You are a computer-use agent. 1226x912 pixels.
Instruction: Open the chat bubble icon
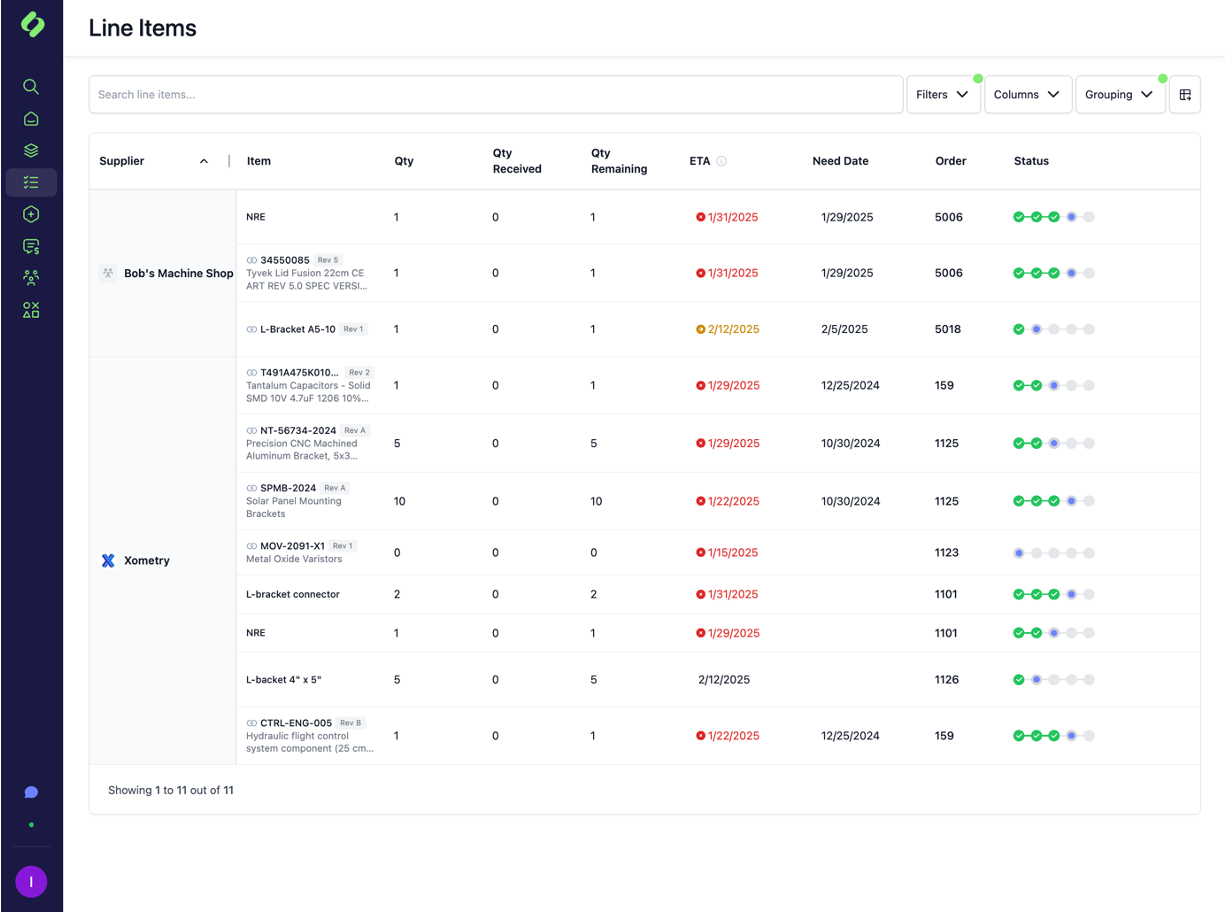31,792
